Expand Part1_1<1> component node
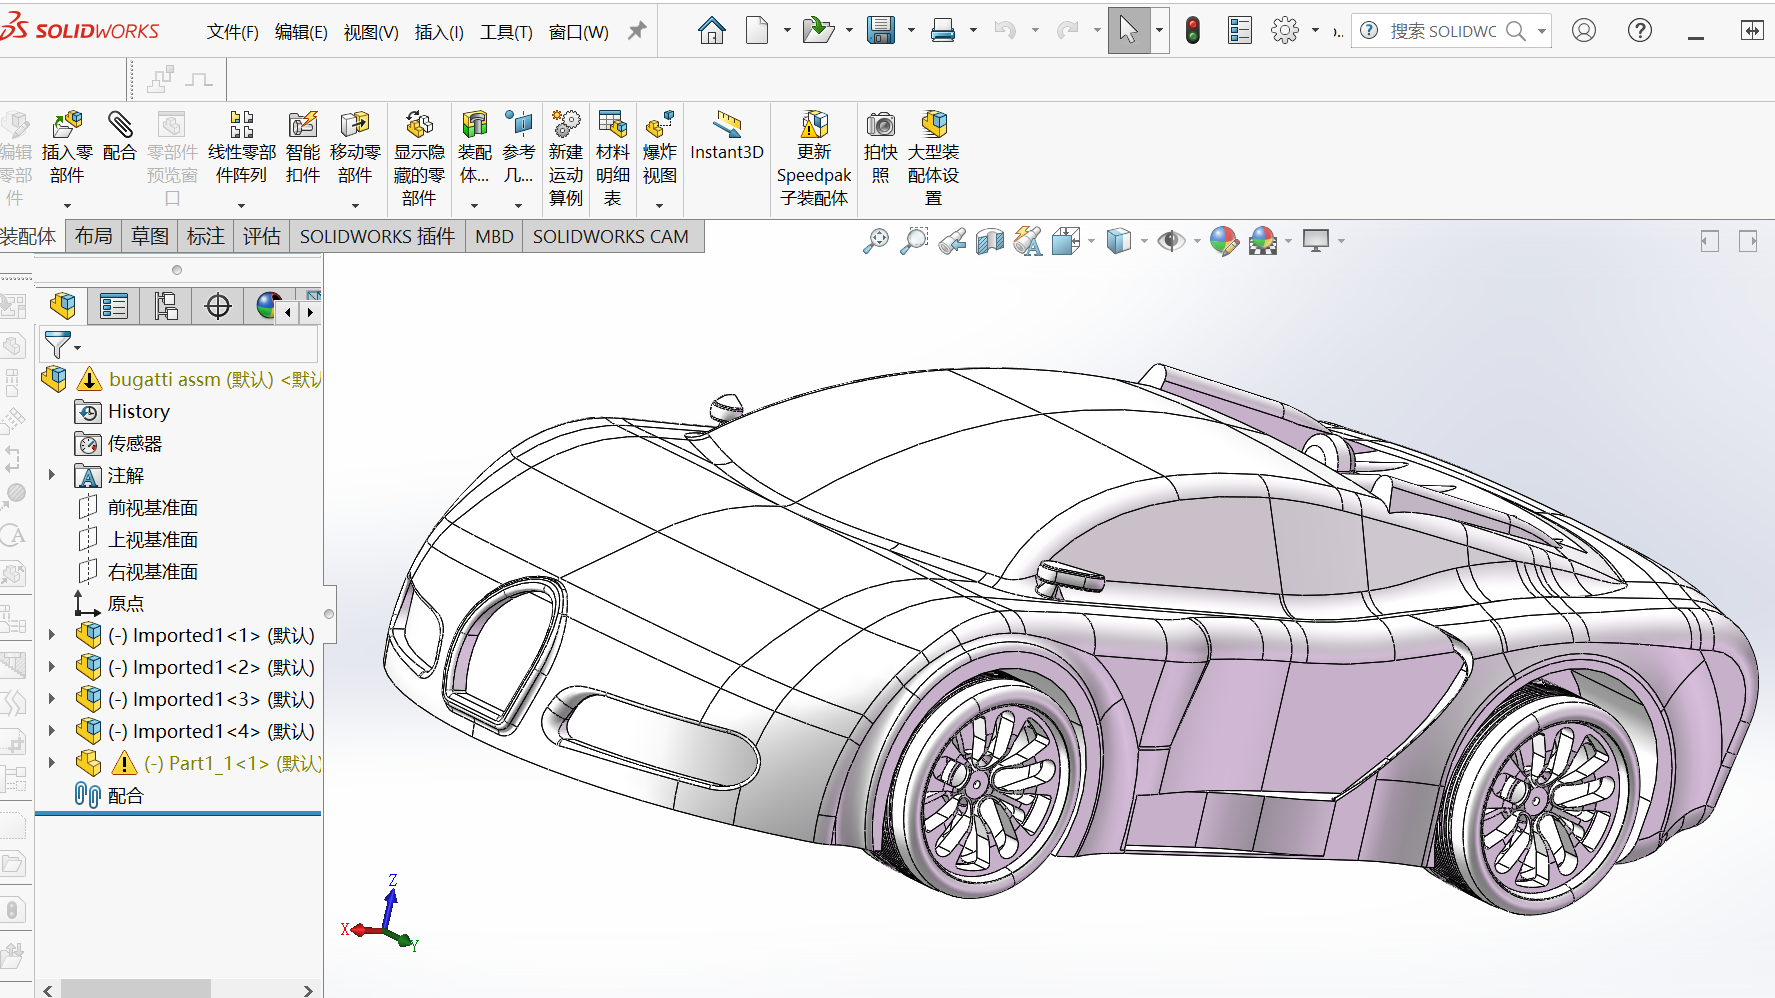1775x998 pixels. pyautogui.click(x=51, y=762)
